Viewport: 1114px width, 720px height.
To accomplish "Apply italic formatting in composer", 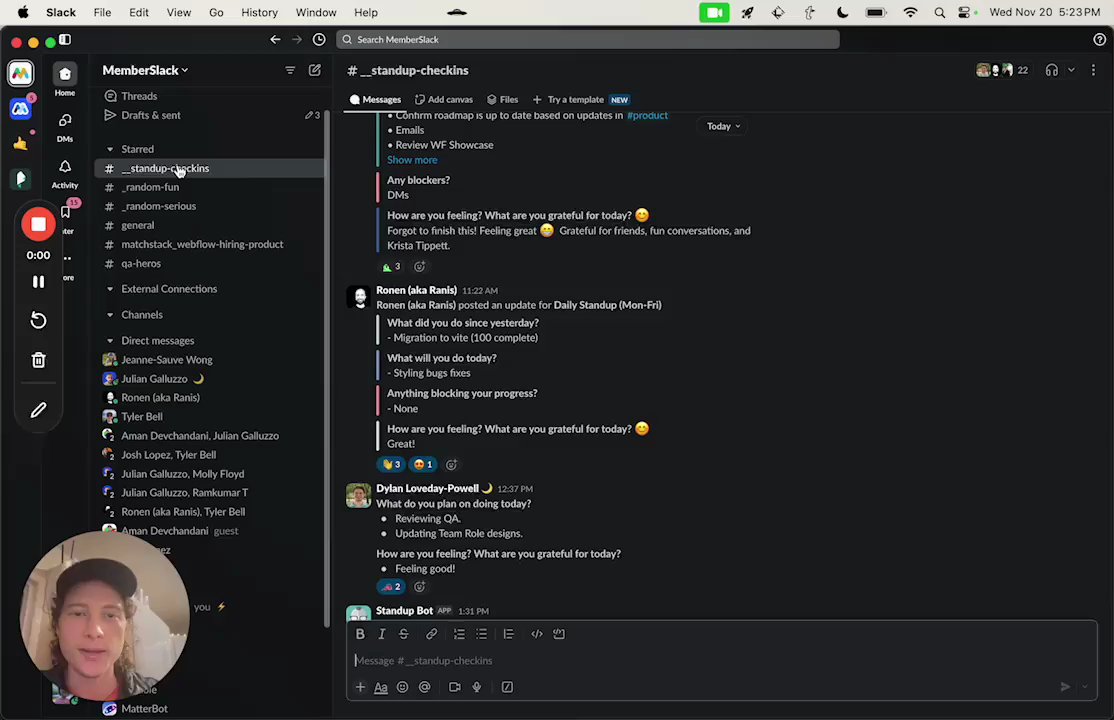I will coord(382,634).
